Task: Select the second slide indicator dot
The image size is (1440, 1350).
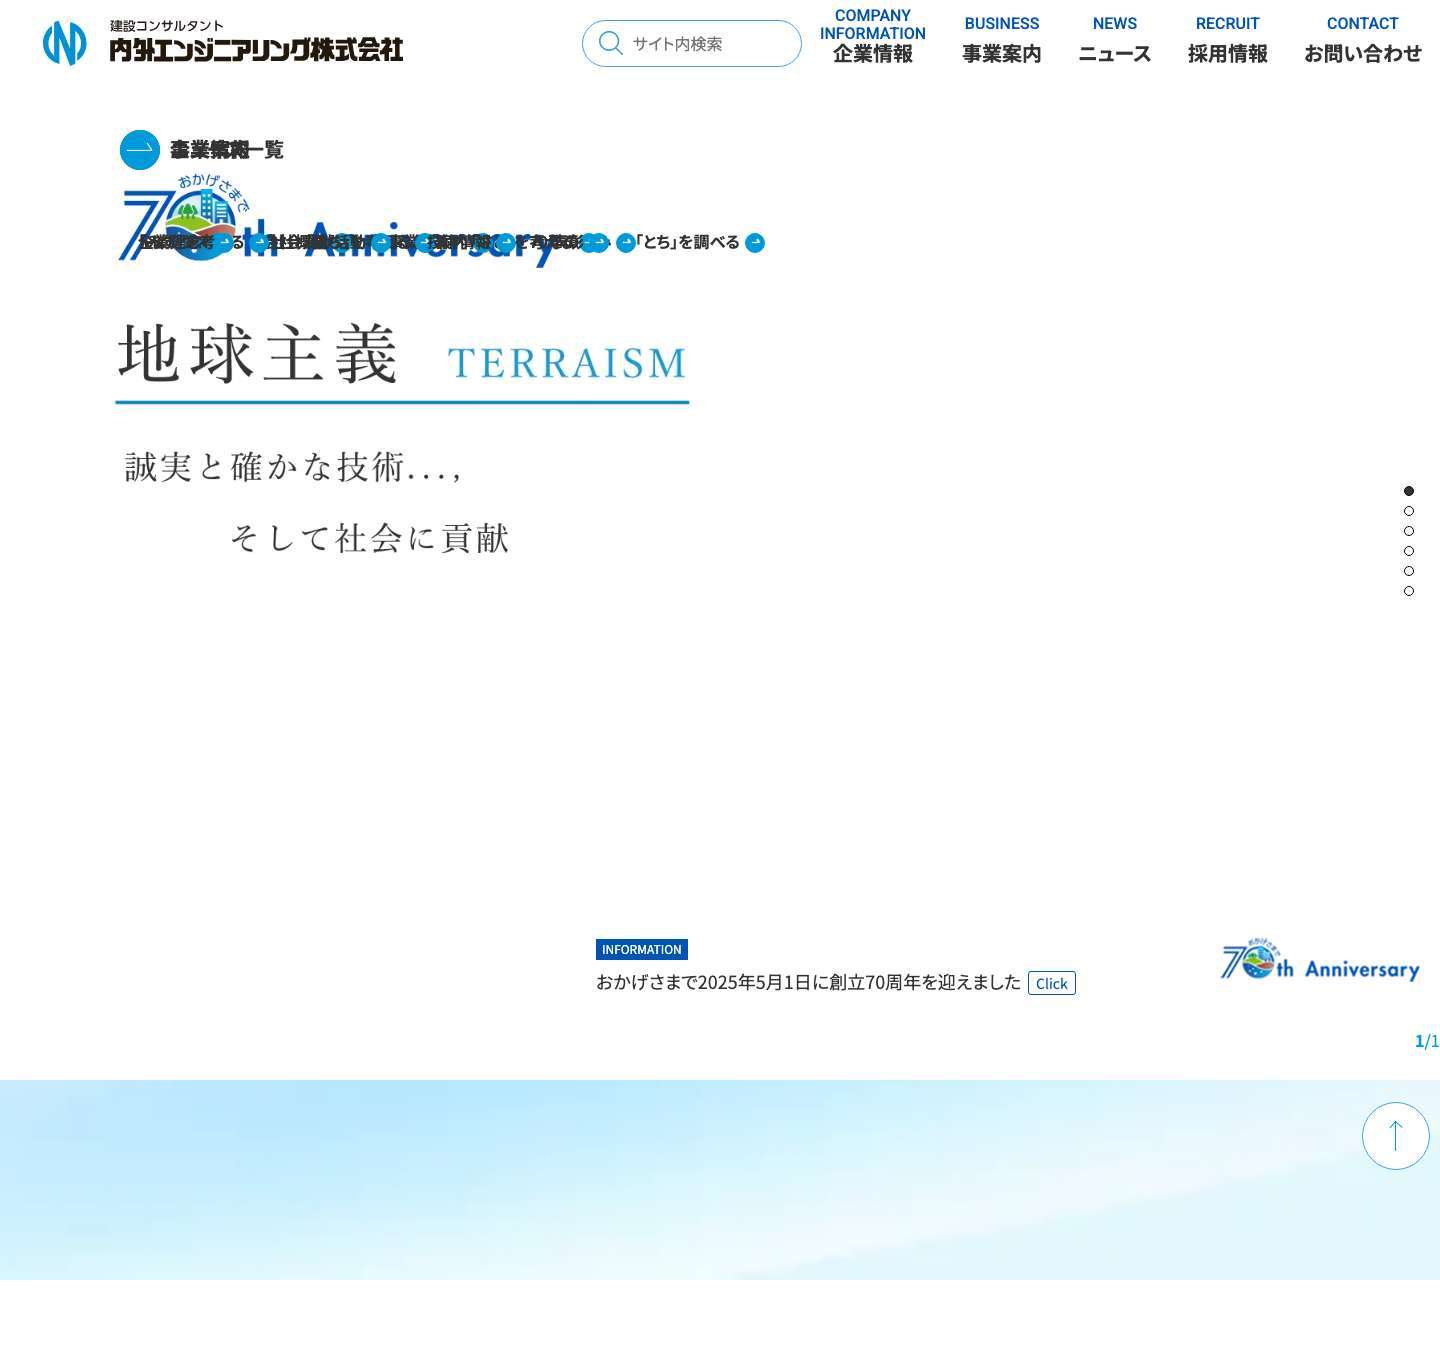Action: pyautogui.click(x=1409, y=511)
